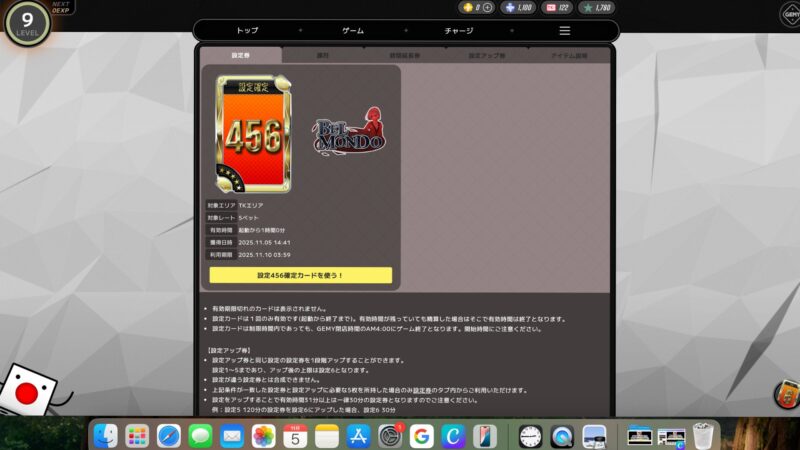Select the 設定券 tab
The image size is (800, 450).
pyautogui.click(x=240, y=56)
